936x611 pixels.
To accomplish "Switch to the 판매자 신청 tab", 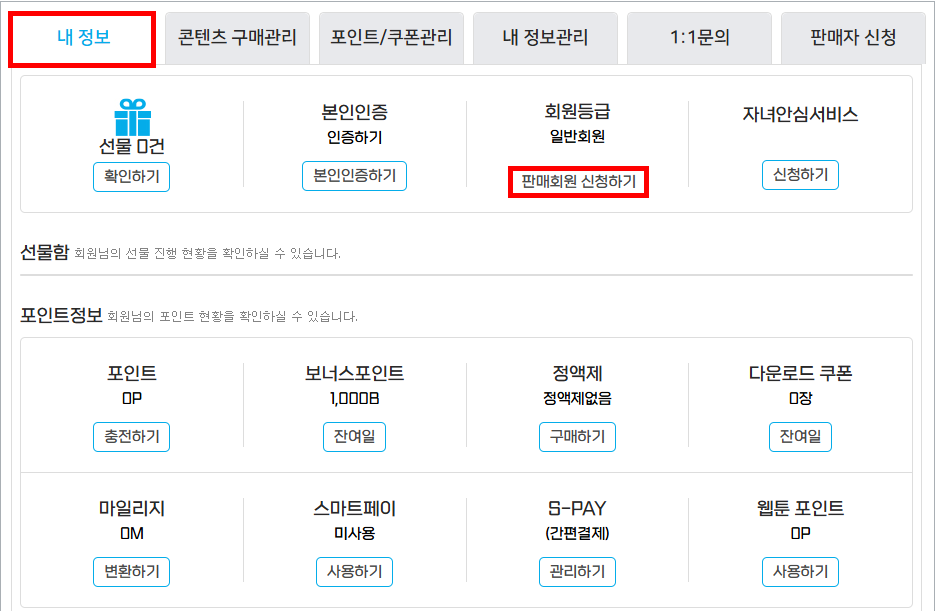I will [853, 38].
